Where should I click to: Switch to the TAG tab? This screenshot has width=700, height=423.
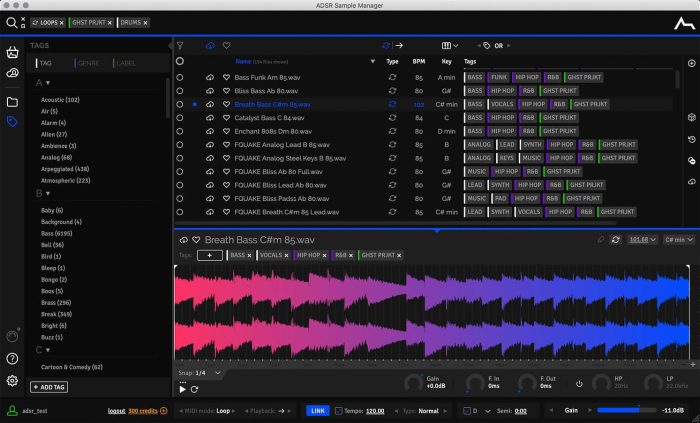pos(46,63)
